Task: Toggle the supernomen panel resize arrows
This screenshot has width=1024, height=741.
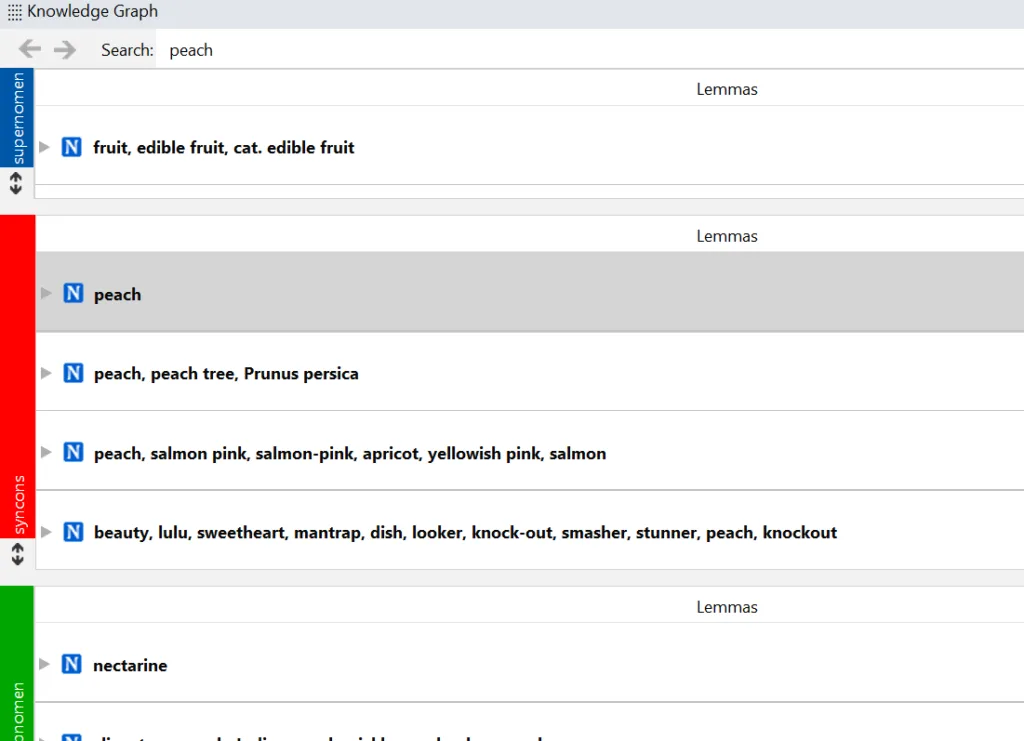Action: 16,183
